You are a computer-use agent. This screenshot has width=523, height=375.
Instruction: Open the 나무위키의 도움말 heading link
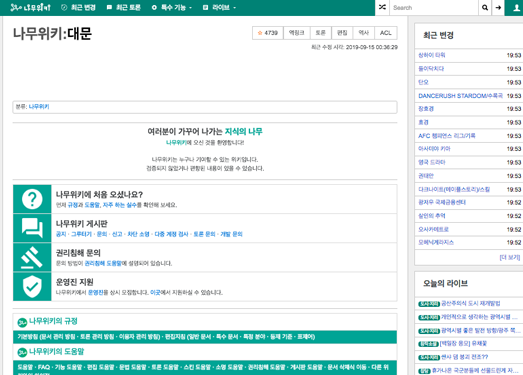pos(56,352)
